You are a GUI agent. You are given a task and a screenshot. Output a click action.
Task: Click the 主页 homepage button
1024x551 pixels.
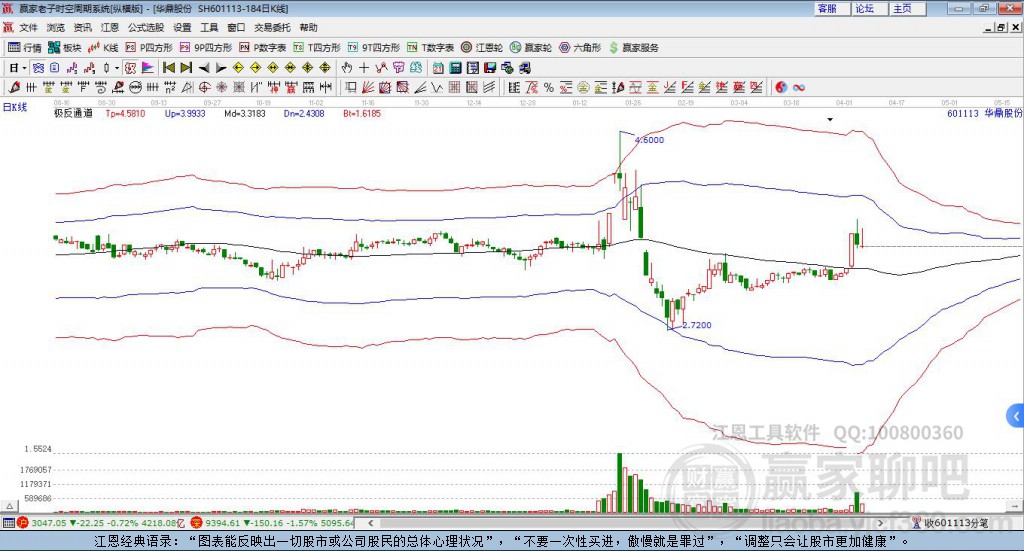pos(907,8)
